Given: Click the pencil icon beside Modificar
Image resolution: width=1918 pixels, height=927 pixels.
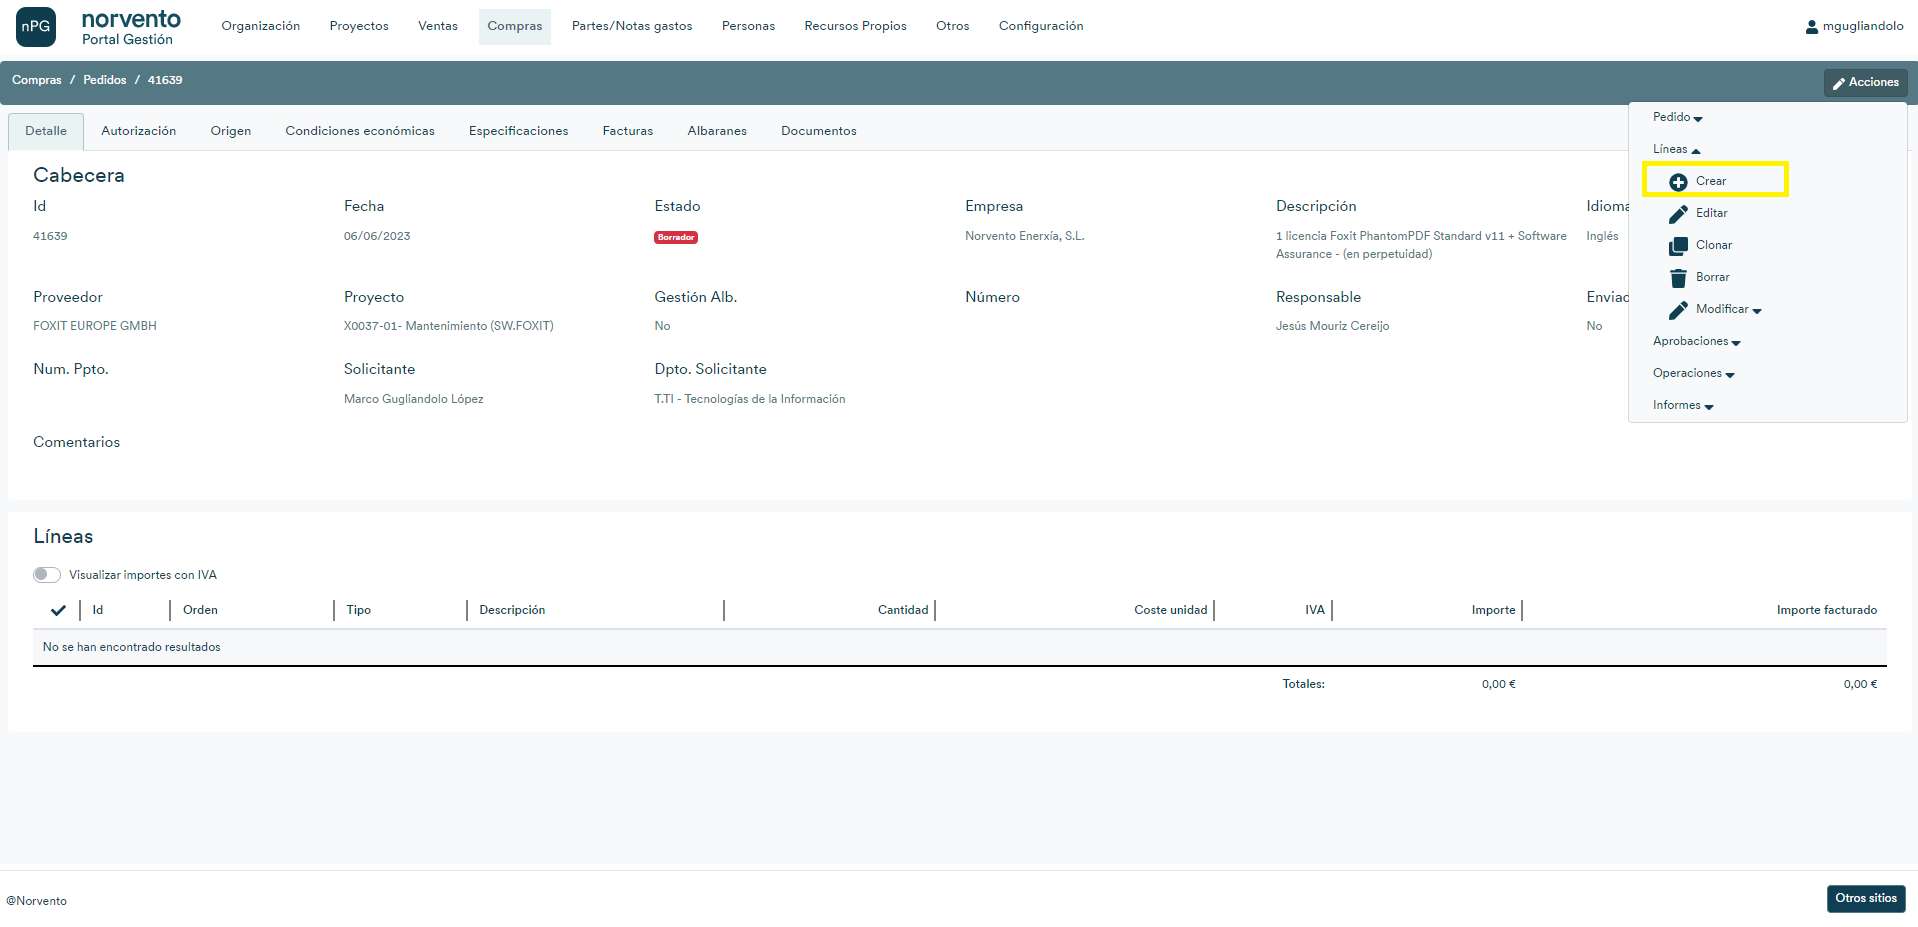Looking at the screenshot, I should click(1678, 310).
